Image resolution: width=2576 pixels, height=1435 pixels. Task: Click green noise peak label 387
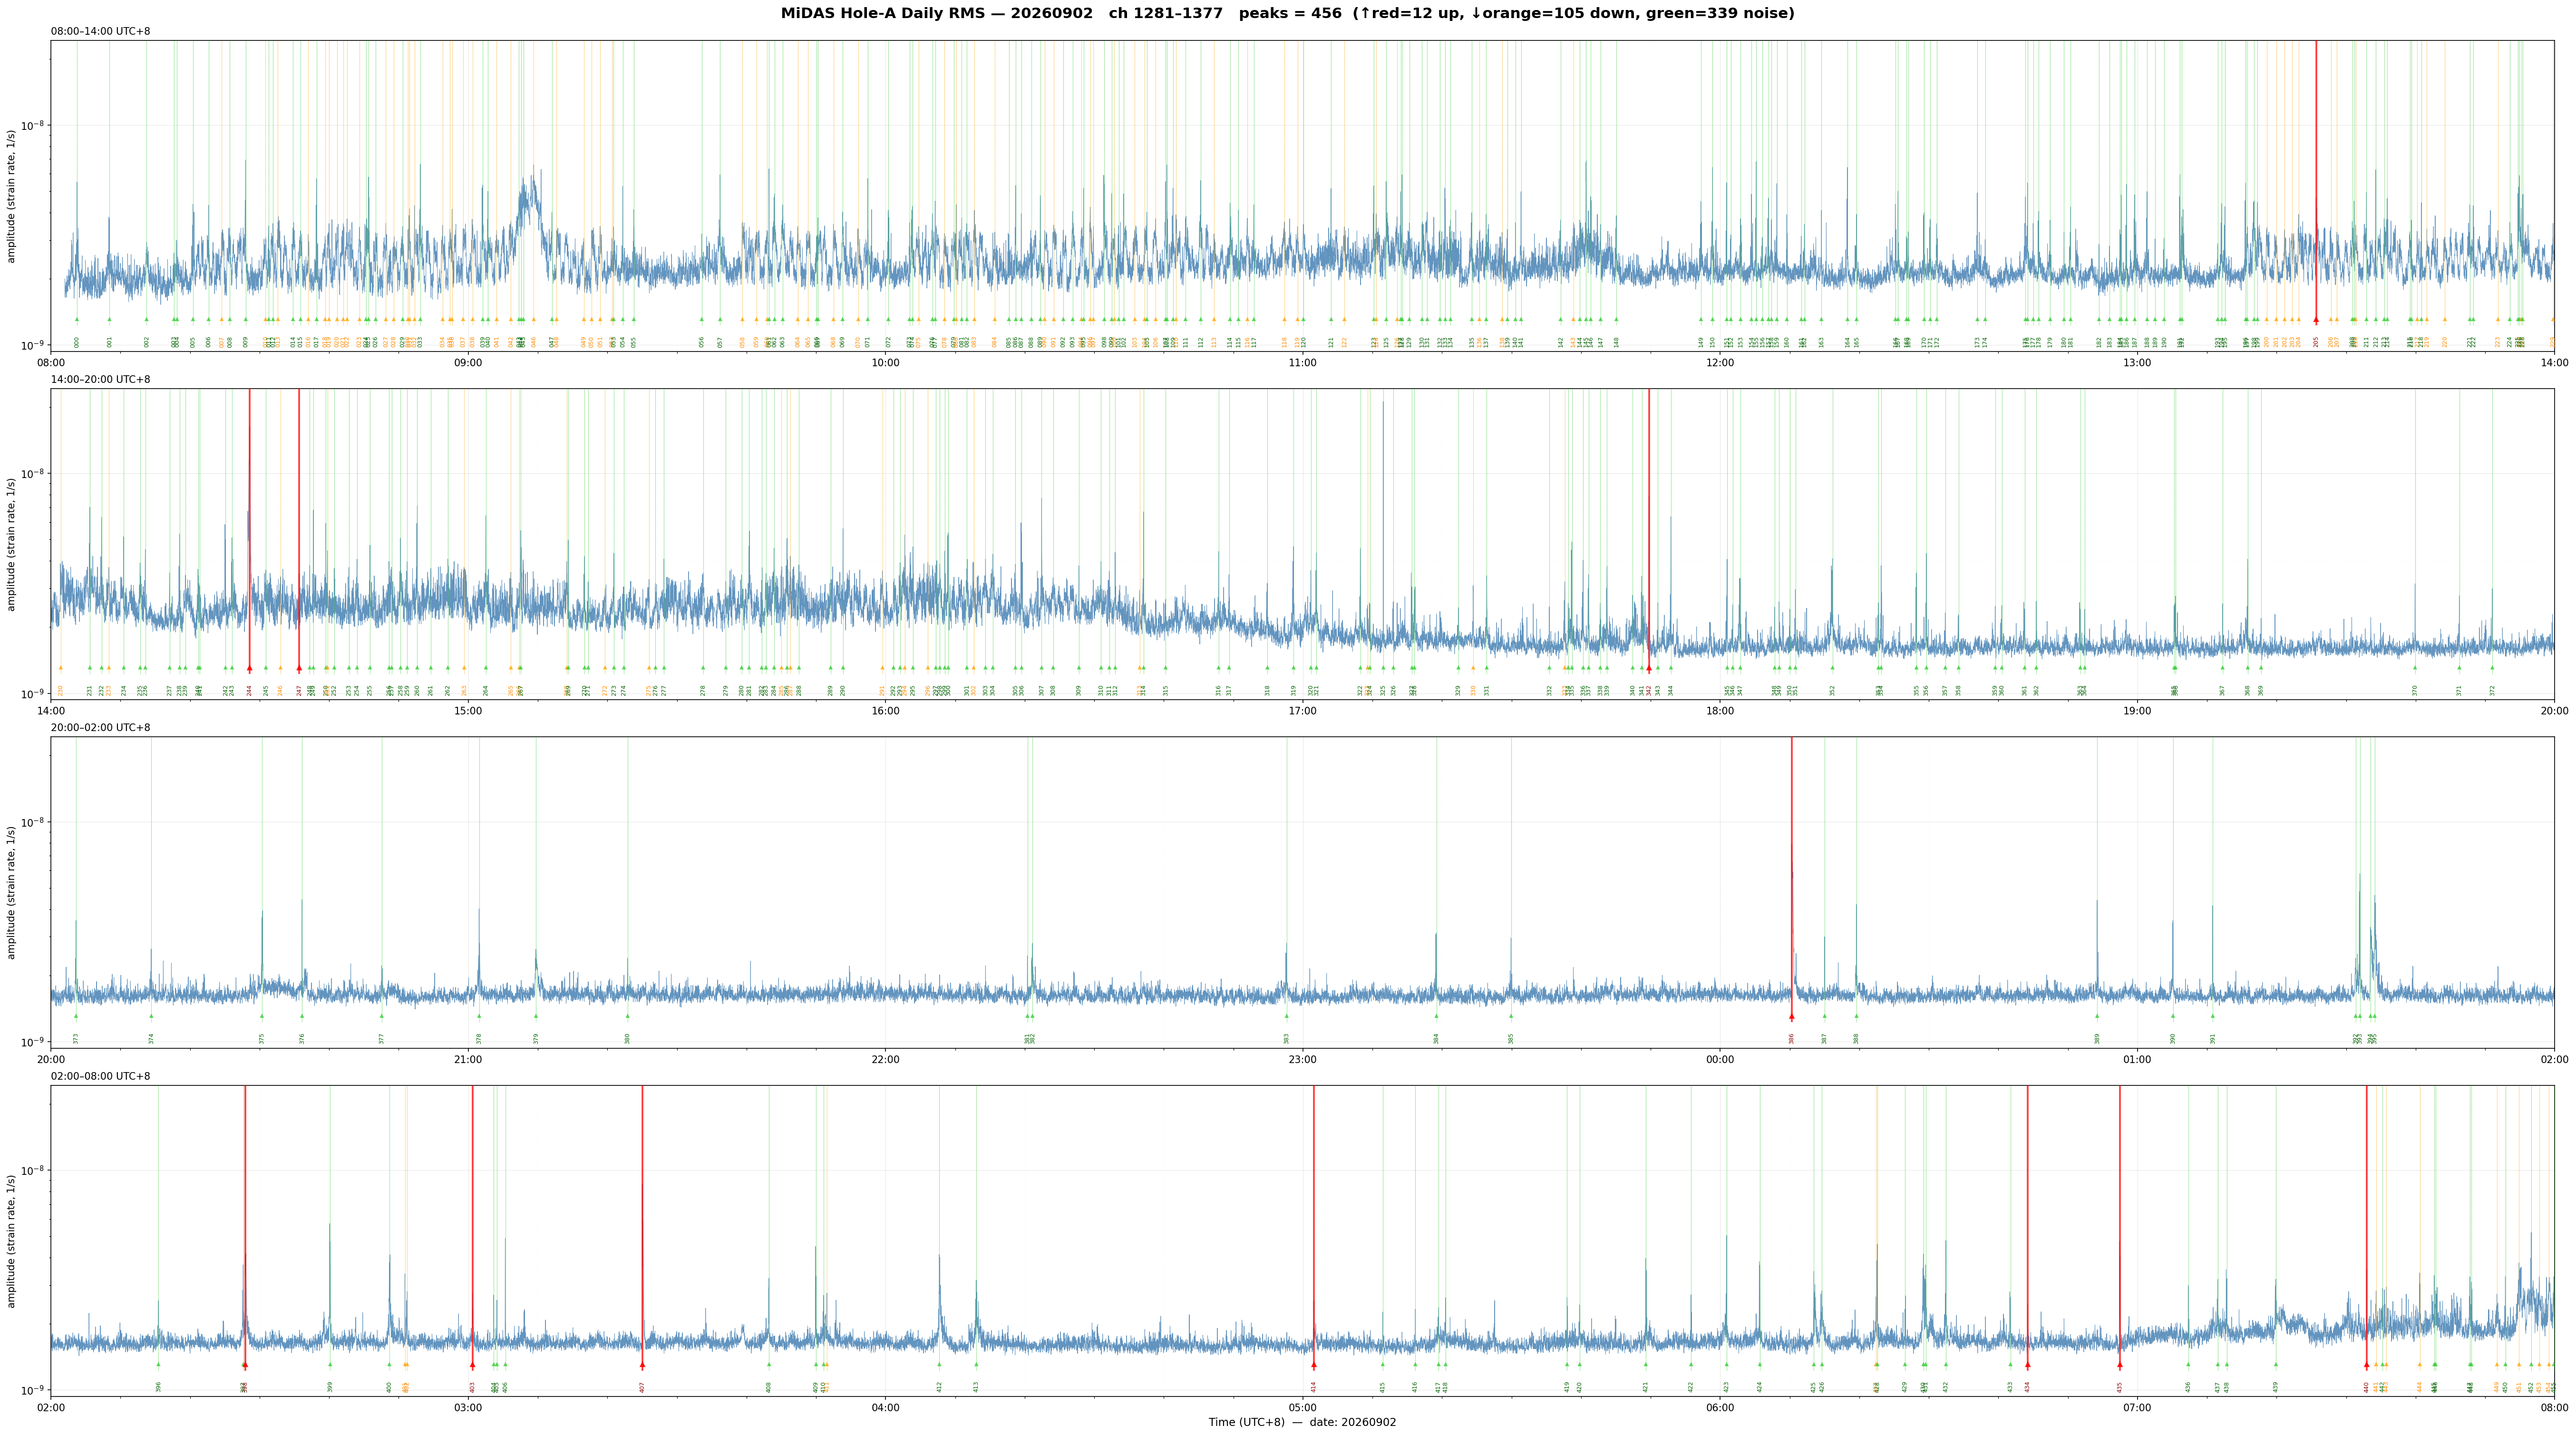1824,1038
